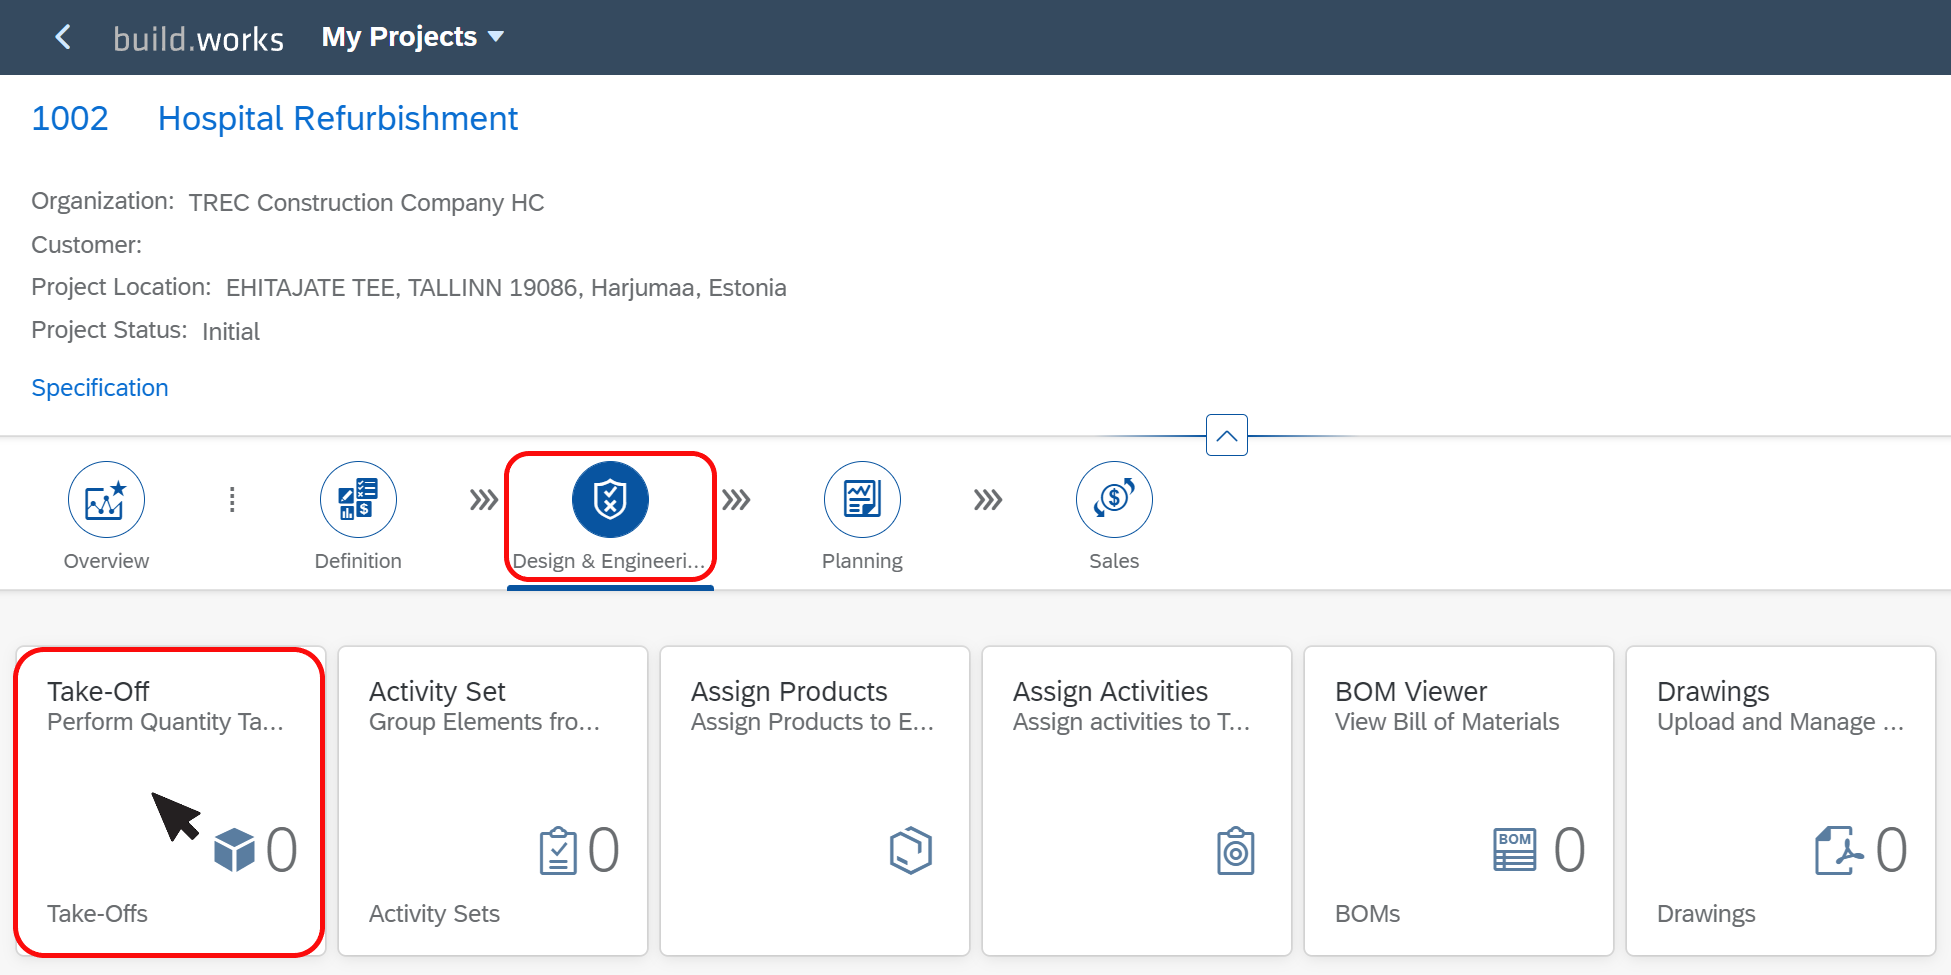Click the project location address text
This screenshot has width=1951, height=975.
tap(506, 288)
